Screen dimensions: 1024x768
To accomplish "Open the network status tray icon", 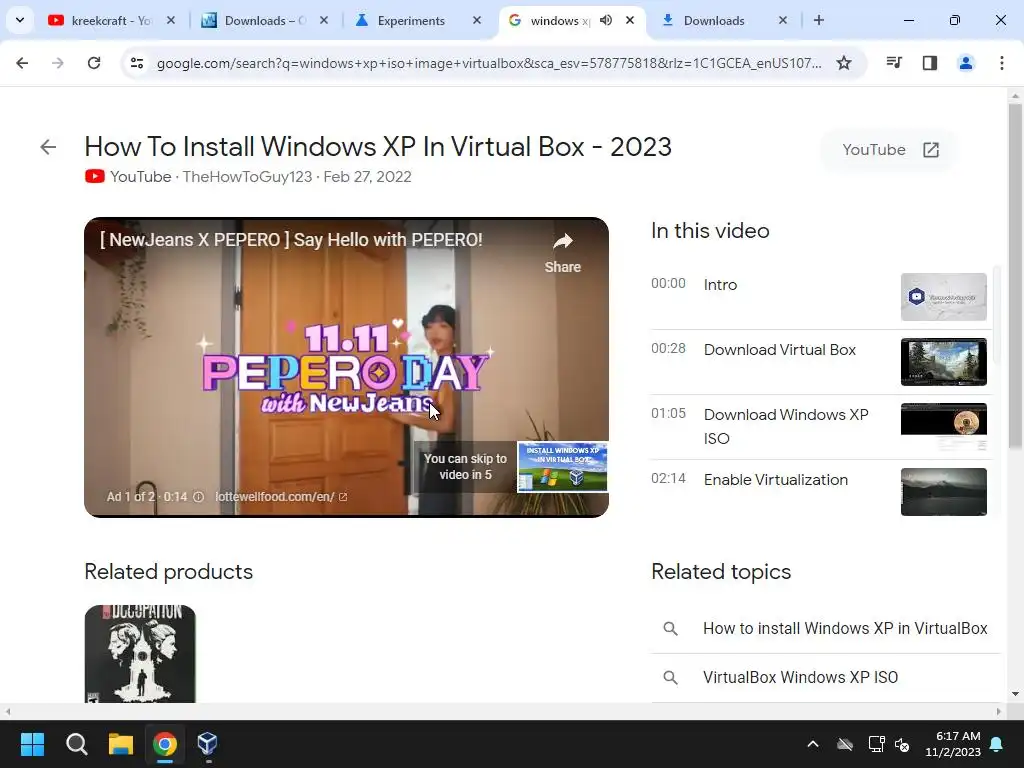I will coord(876,744).
